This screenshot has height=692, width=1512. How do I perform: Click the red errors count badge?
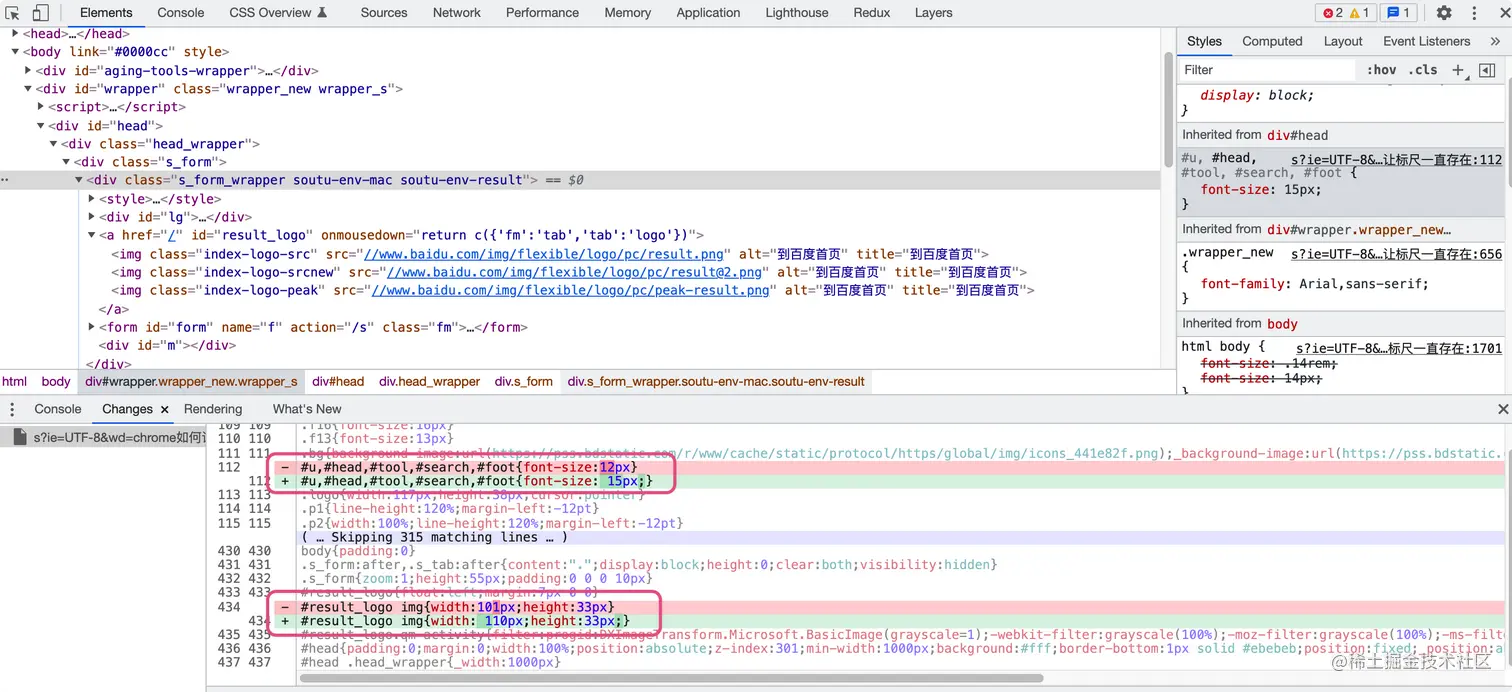click(1333, 13)
